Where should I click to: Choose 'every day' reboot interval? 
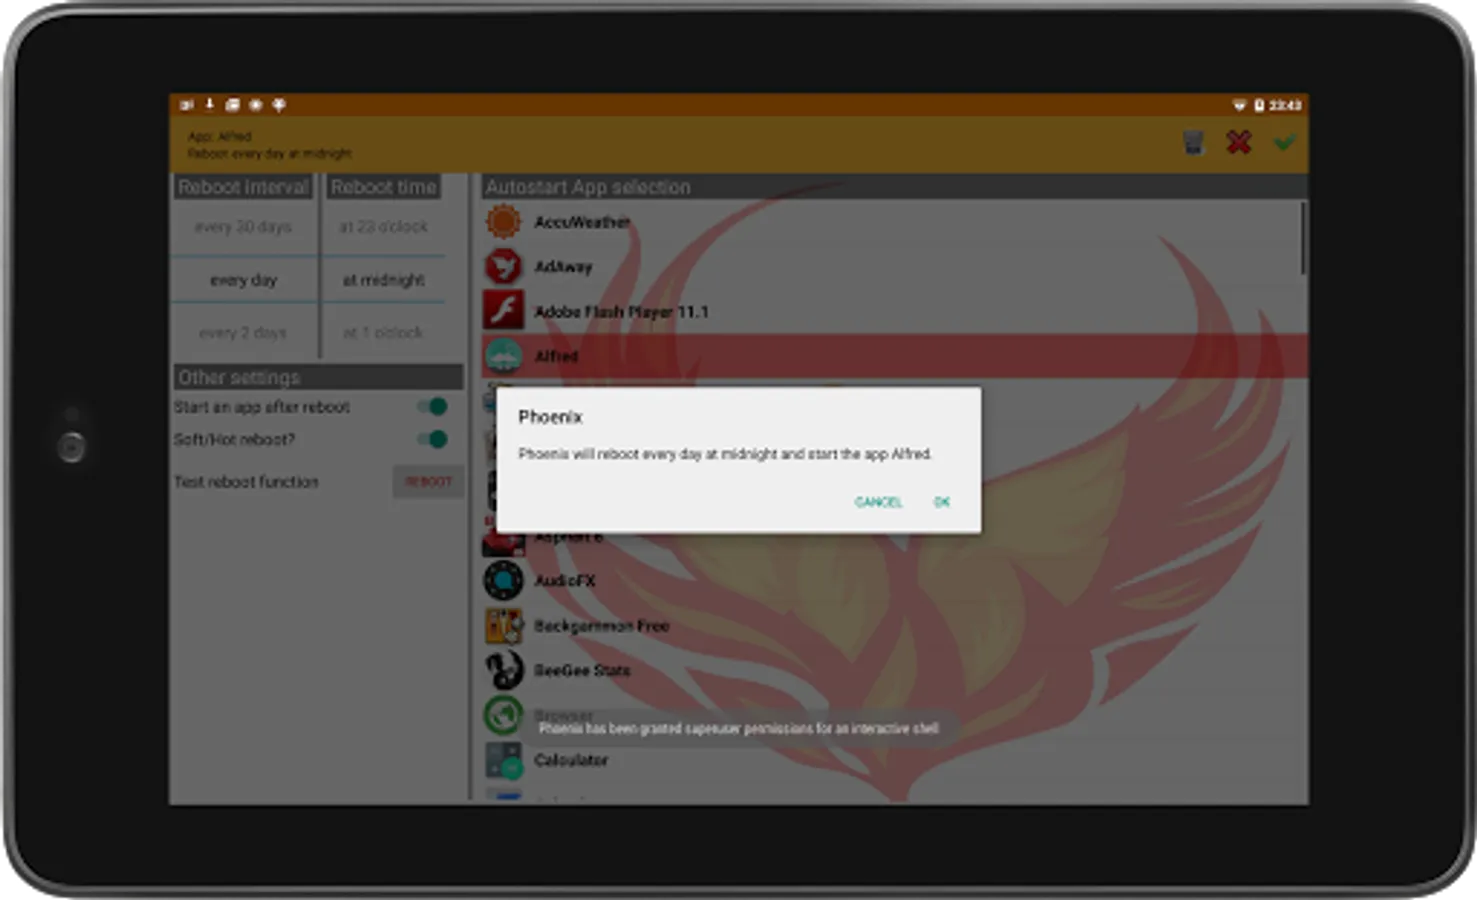click(x=243, y=280)
